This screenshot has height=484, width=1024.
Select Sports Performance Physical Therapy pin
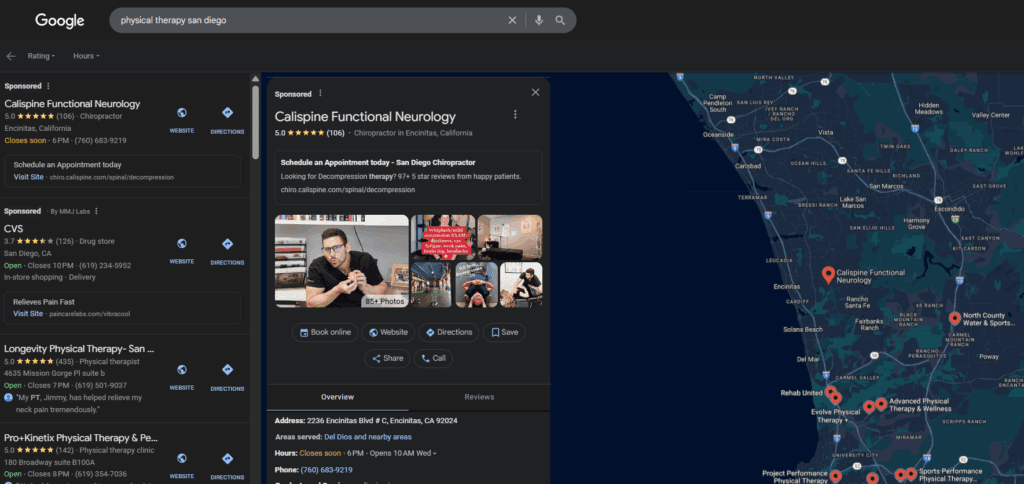[911, 474]
